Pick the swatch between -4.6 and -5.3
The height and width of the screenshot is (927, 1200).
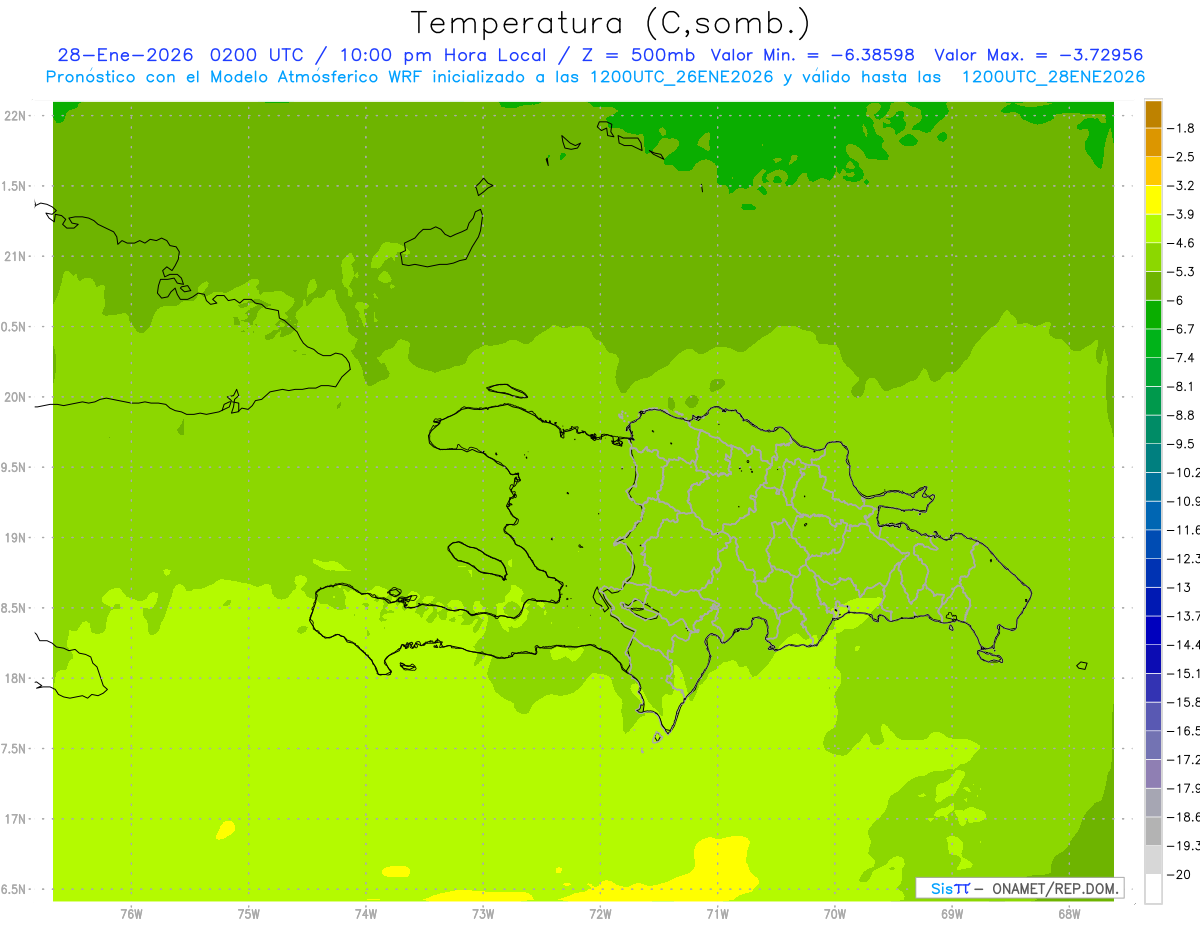point(1153,257)
